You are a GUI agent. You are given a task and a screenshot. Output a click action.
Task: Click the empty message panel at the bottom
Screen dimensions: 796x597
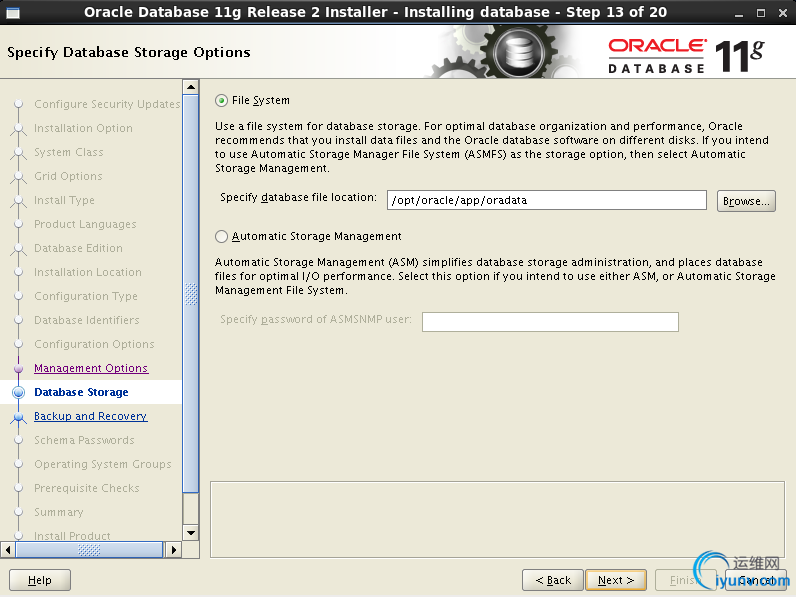498,519
